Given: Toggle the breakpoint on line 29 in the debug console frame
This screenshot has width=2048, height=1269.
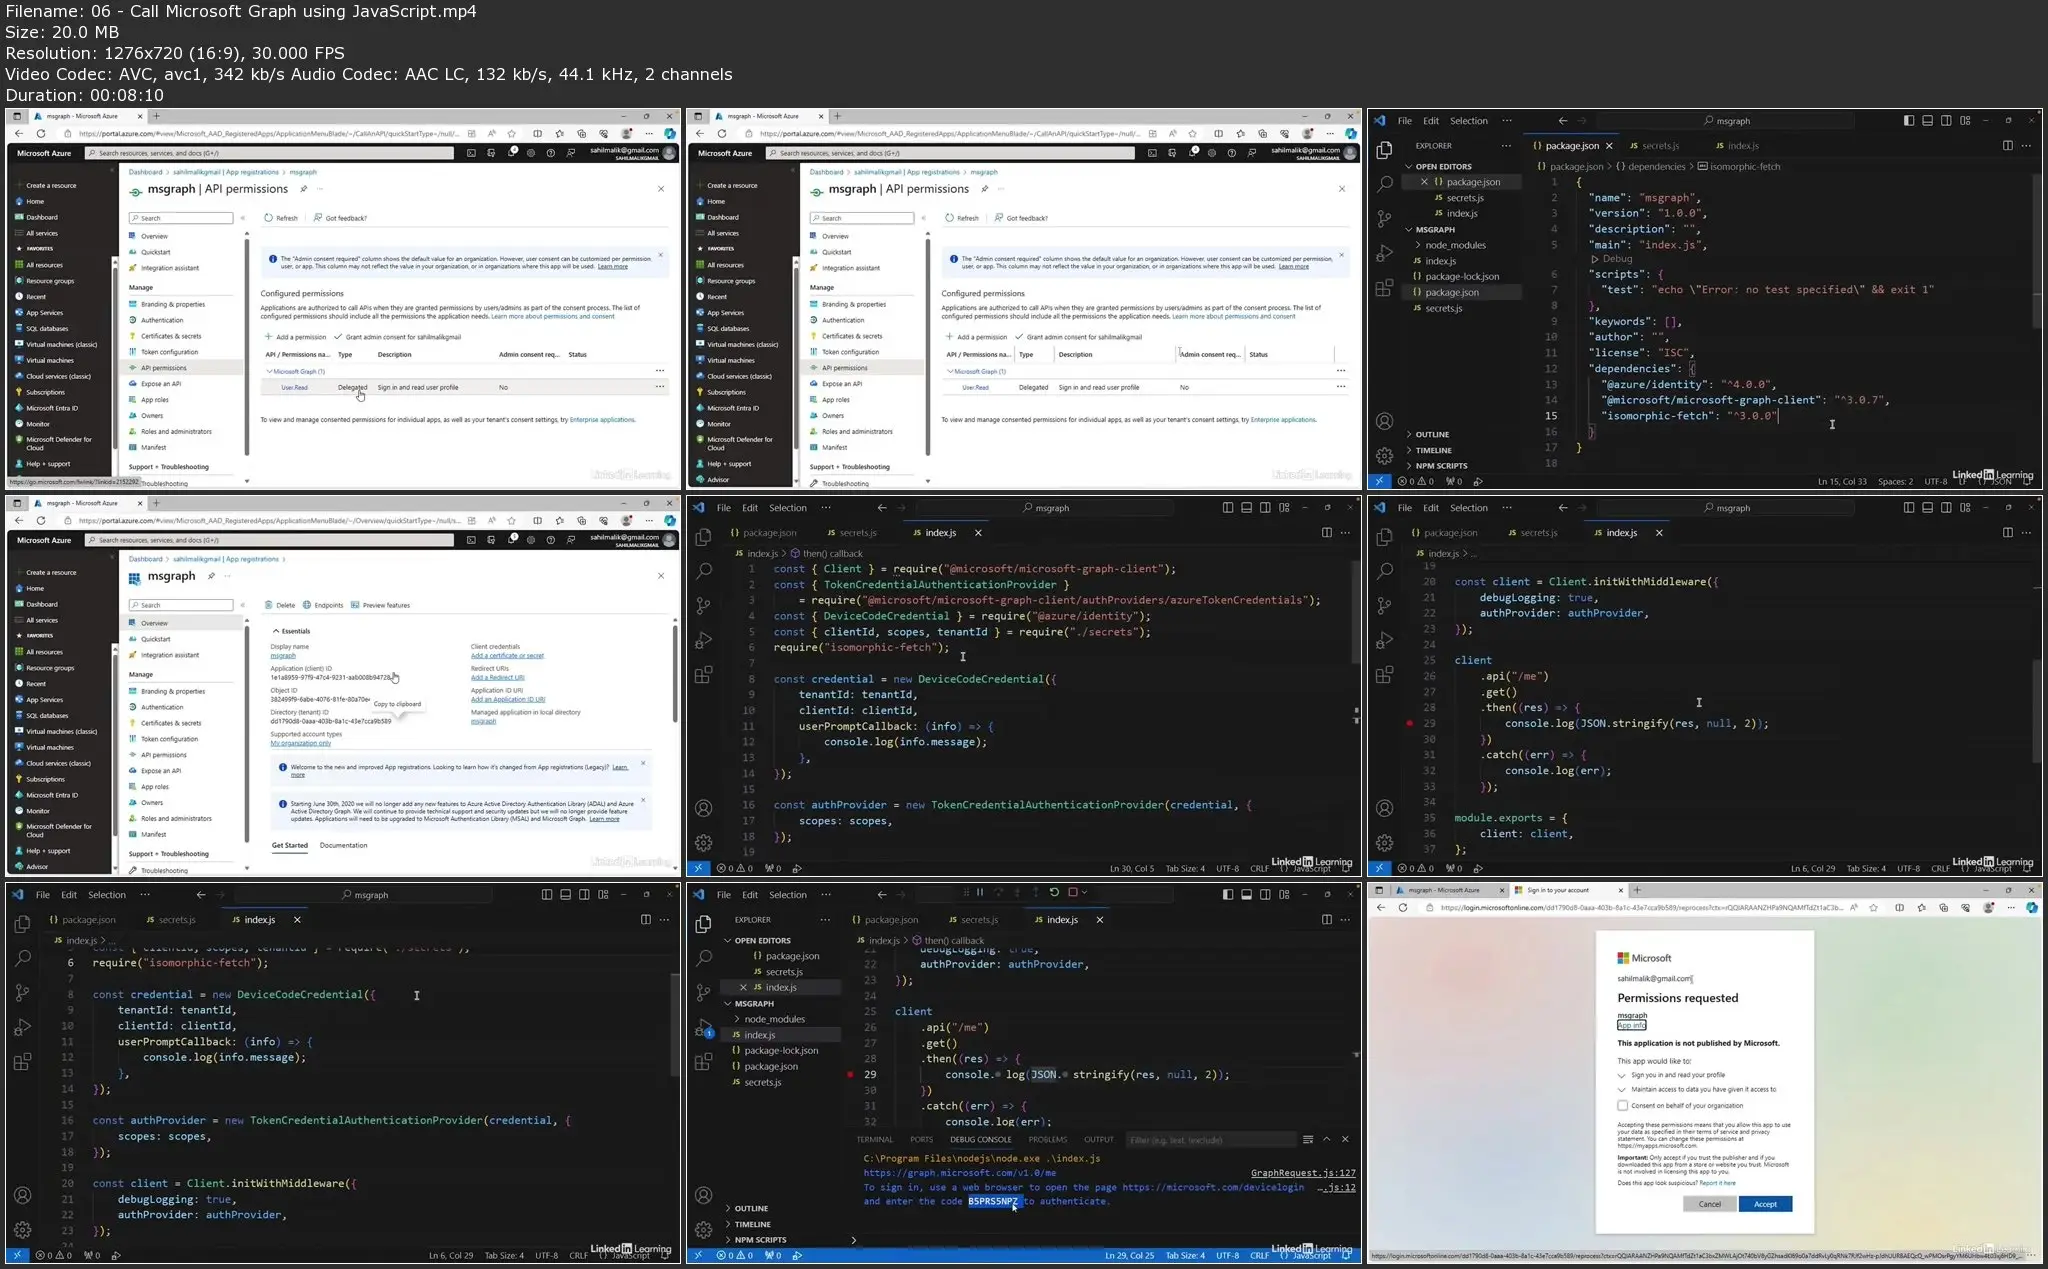Looking at the screenshot, I should click(x=850, y=1075).
